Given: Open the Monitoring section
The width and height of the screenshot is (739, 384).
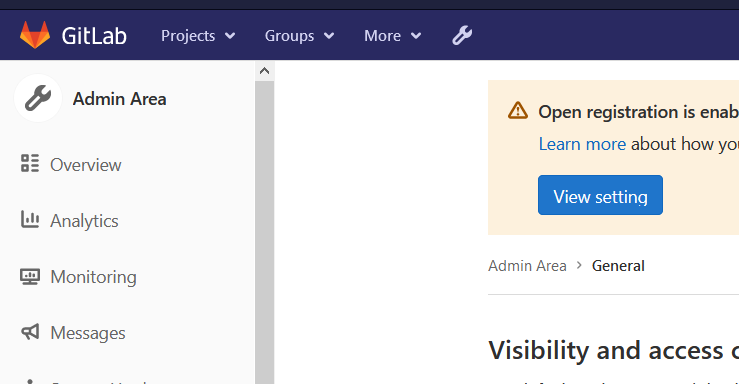Looking at the screenshot, I should pyautogui.click(x=93, y=277).
